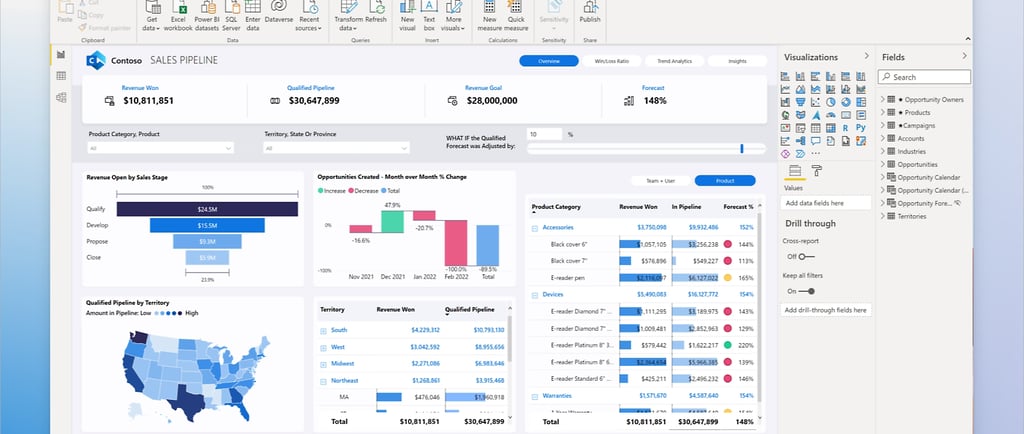
Task: Open the More visuals dropdown
Action: pos(453,16)
